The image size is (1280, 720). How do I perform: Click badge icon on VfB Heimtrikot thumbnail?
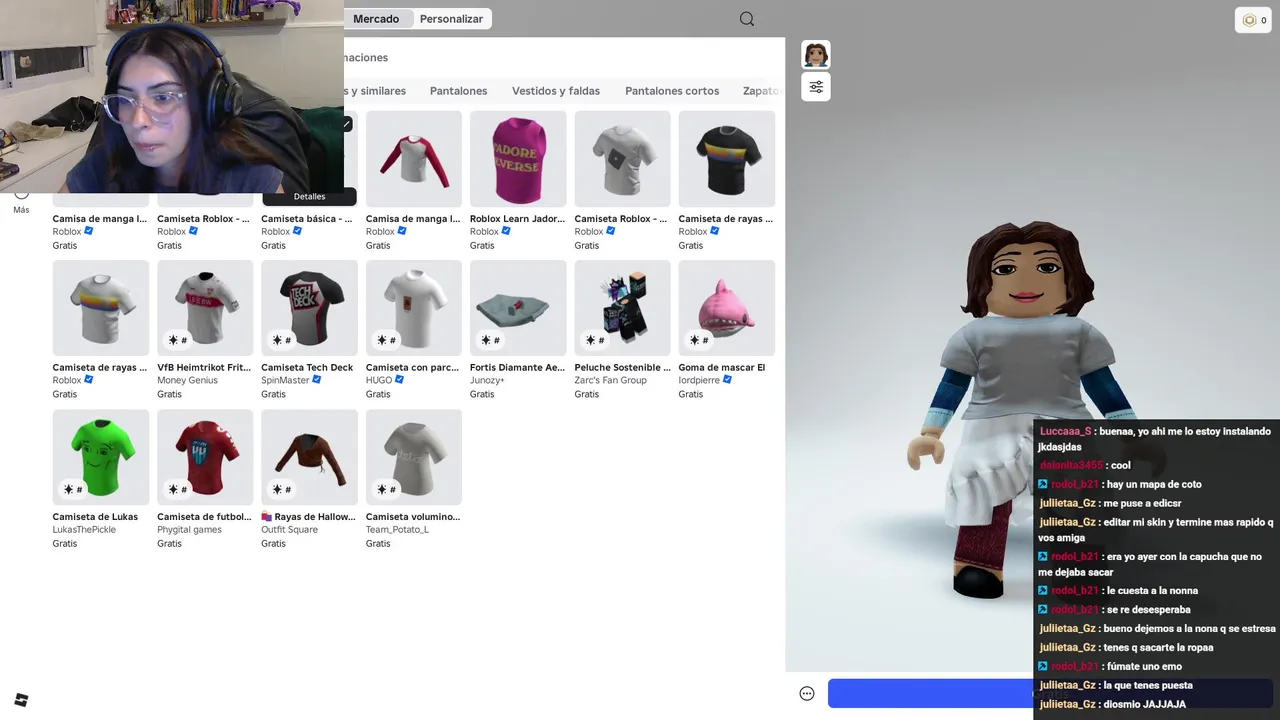tap(178, 340)
